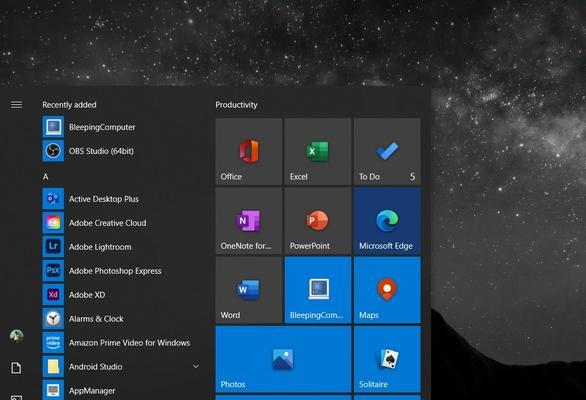Open the Photos tile
586x400 pixels.
point(283,359)
